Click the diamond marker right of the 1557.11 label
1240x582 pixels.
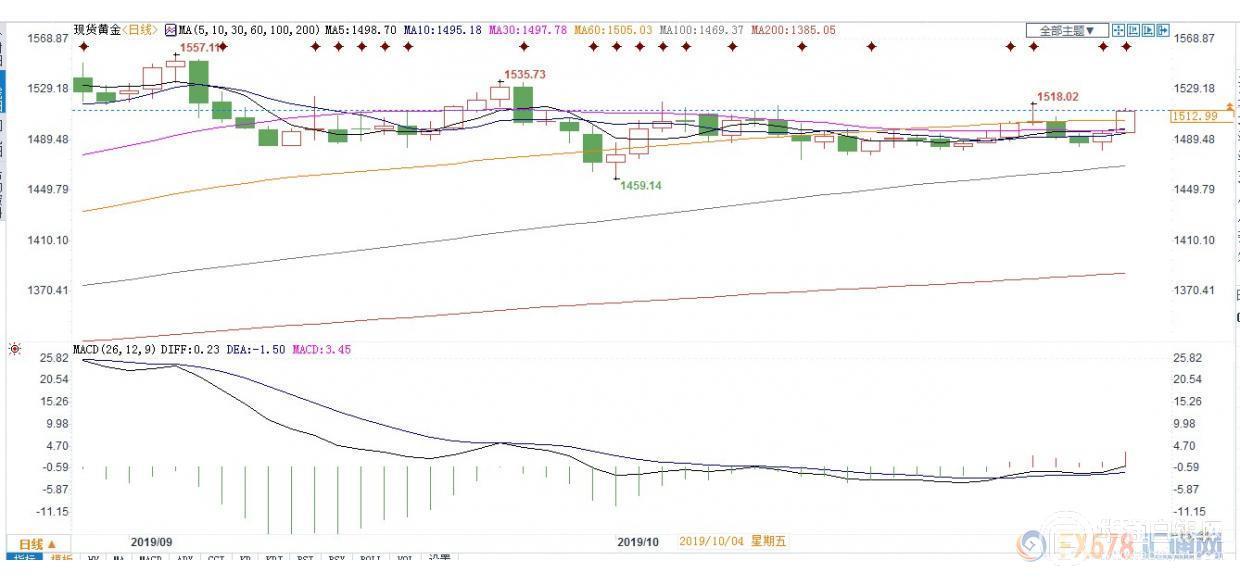tap(223, 46)
